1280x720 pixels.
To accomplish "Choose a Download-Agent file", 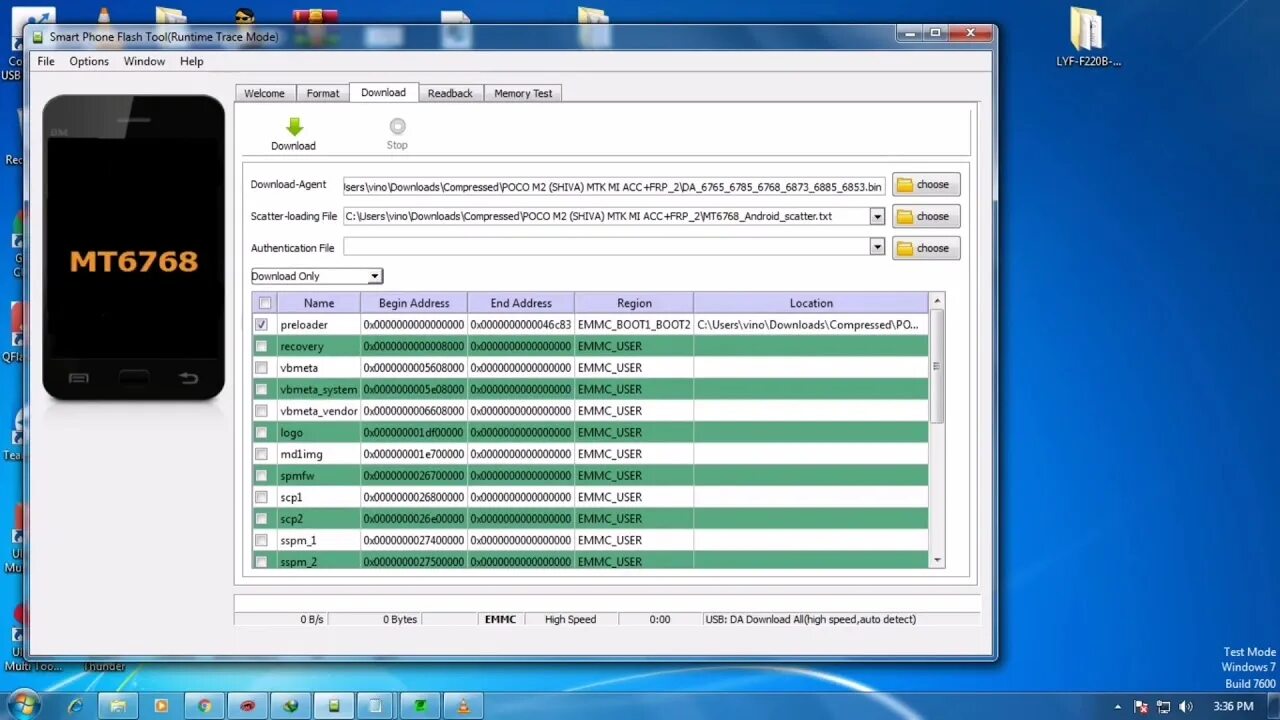I will tap(926, 185).
